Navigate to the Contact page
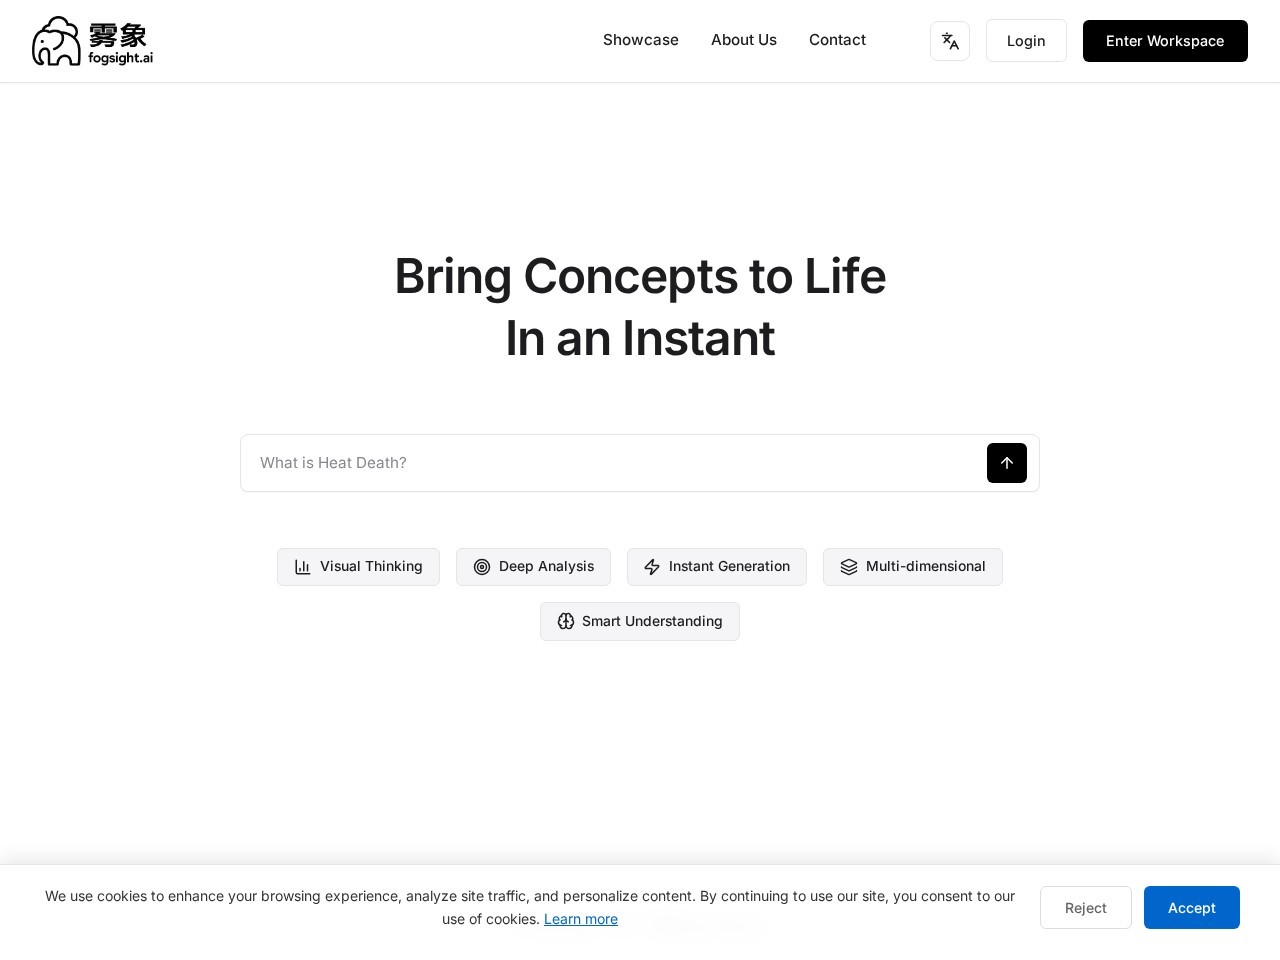 coord(837,40)
